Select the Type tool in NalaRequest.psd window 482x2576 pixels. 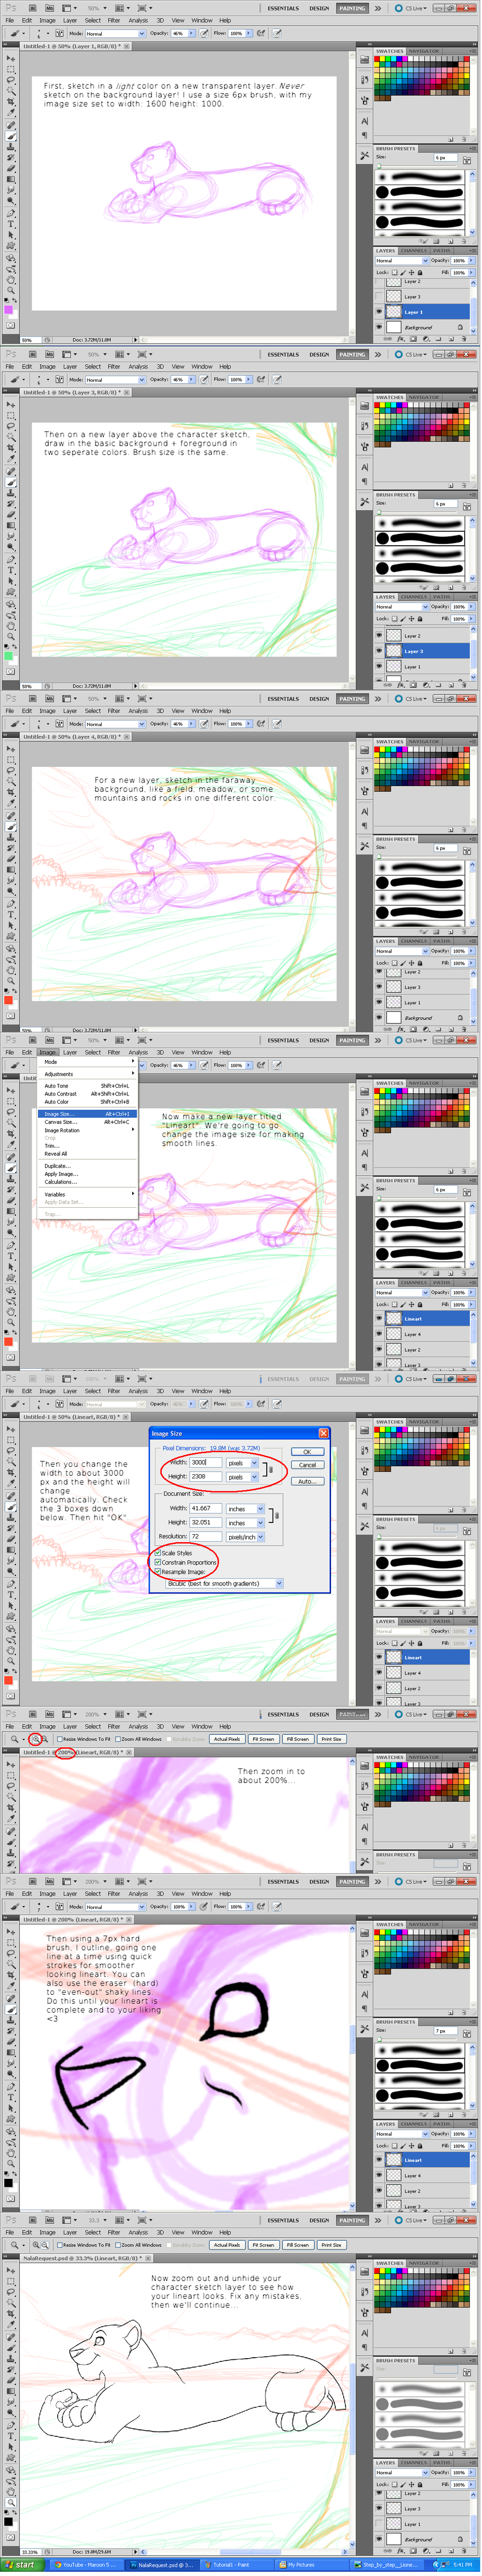point(11,2437)
